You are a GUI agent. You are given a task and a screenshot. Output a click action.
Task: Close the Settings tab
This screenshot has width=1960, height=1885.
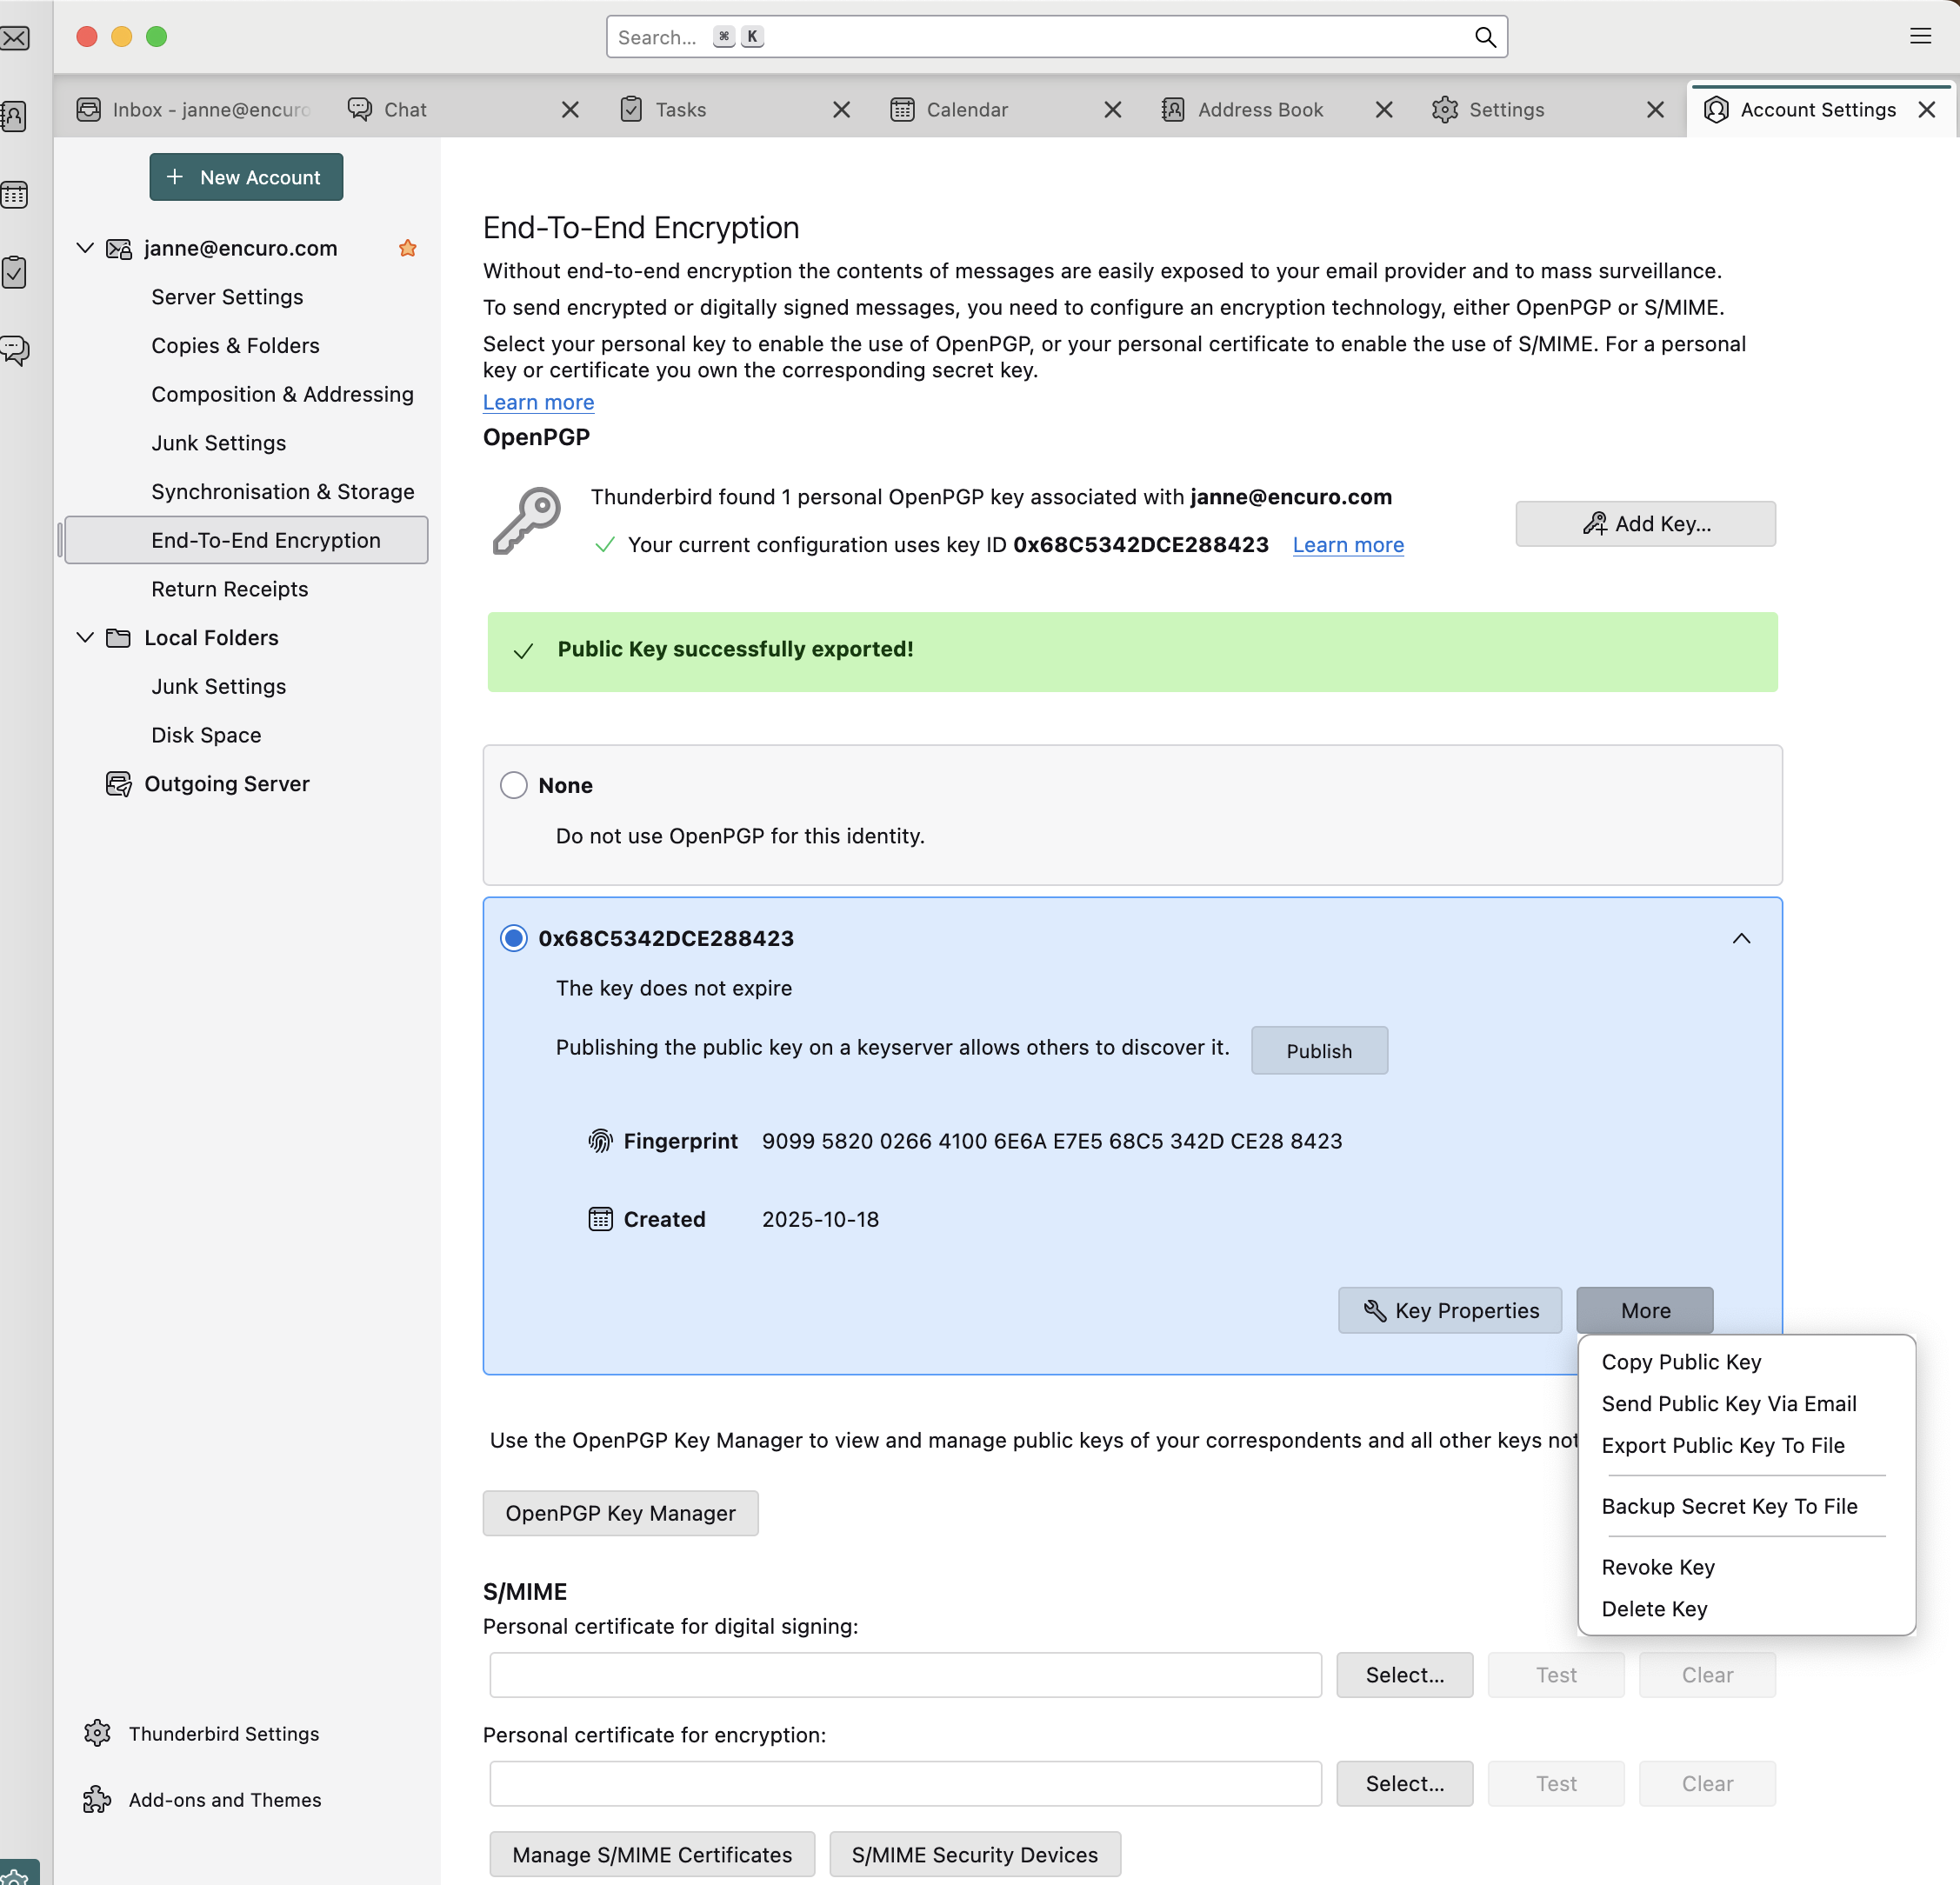click(x=1656, y=110)
